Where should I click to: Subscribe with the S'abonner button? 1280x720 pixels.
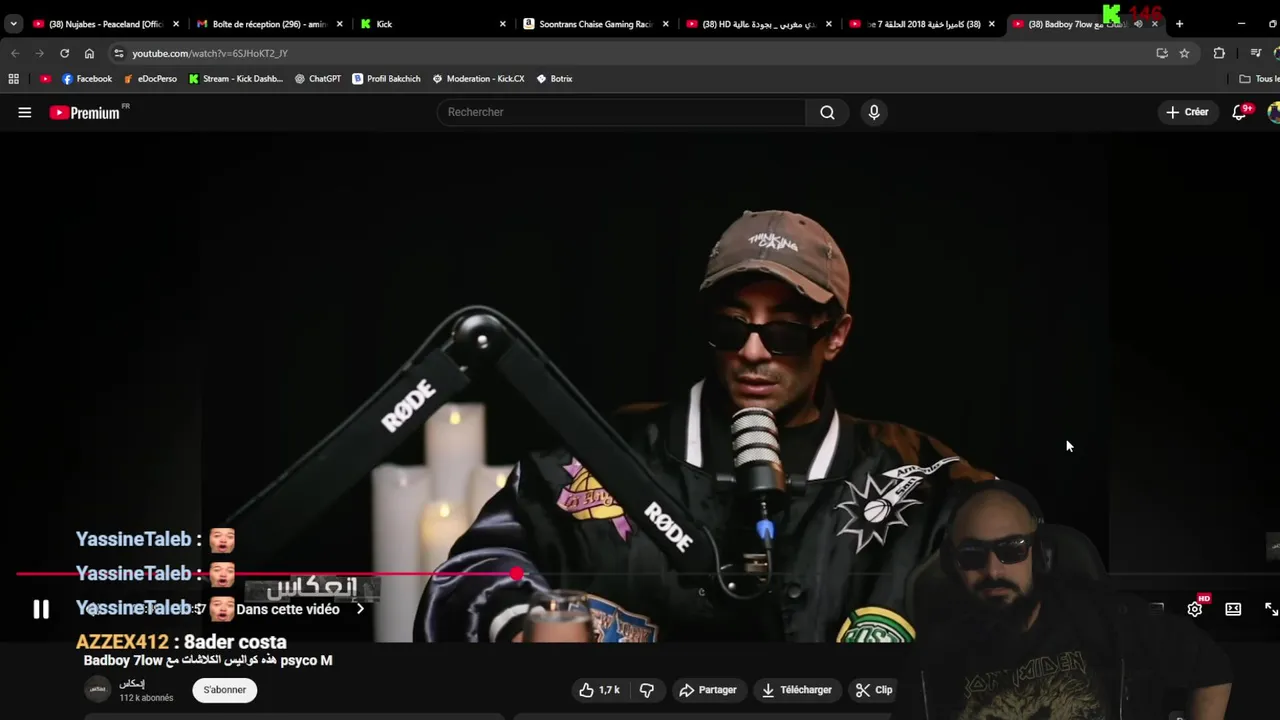tap(225, 690)
